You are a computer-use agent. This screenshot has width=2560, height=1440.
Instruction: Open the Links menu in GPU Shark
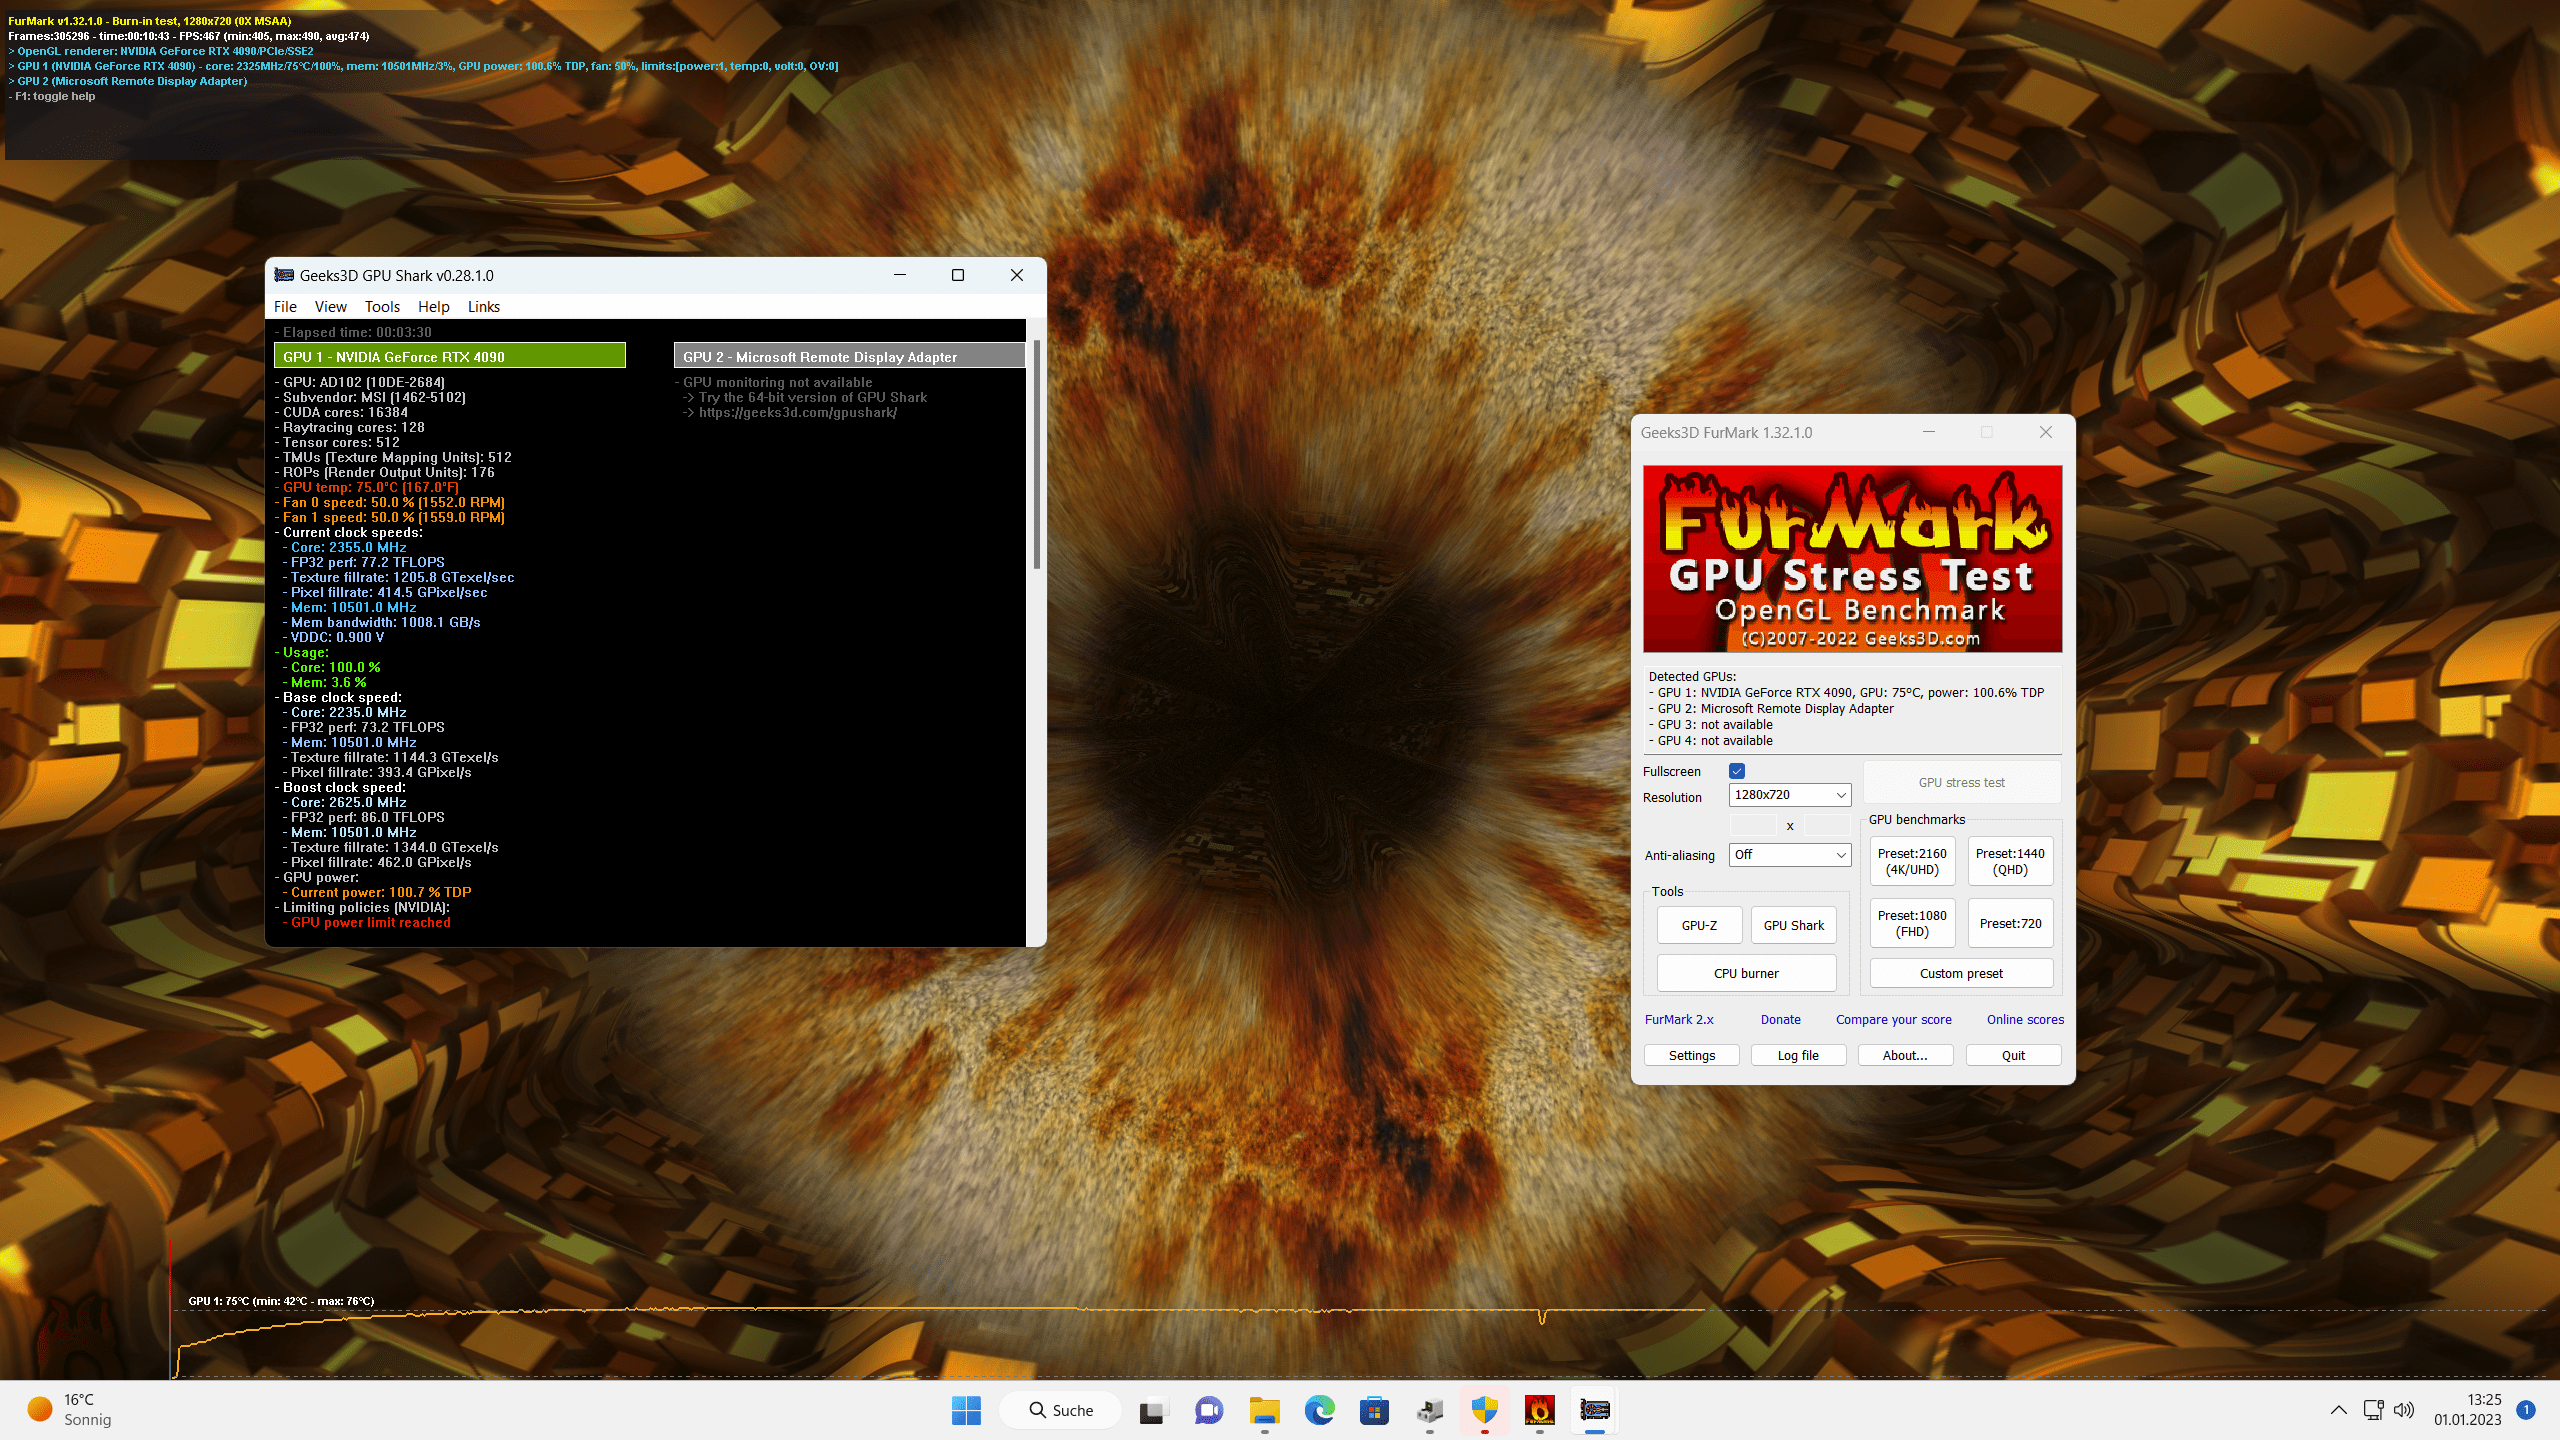[x=484, y=307]
